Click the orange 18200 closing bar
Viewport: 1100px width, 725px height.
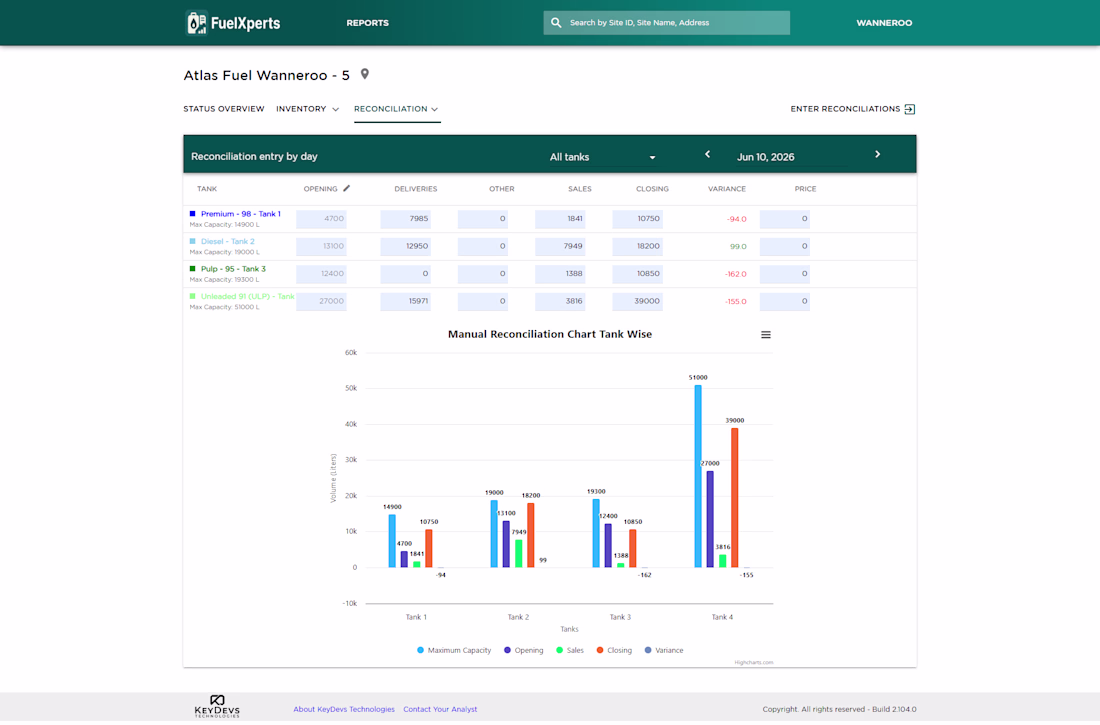(x=530, y=535)
